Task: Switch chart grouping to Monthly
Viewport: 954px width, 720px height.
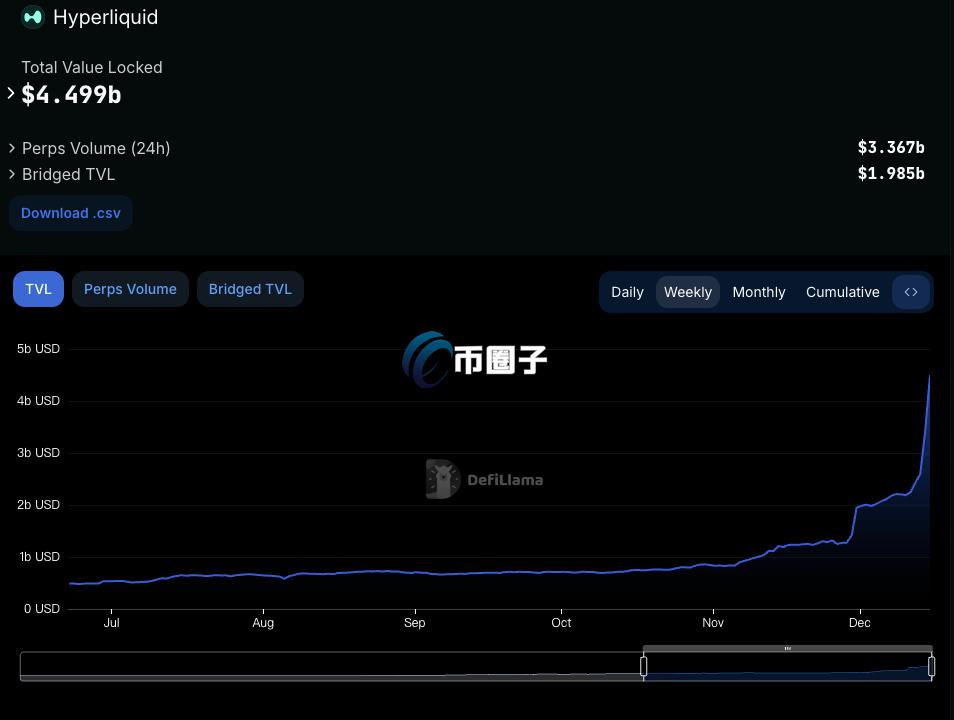Action: pos(759,292)
